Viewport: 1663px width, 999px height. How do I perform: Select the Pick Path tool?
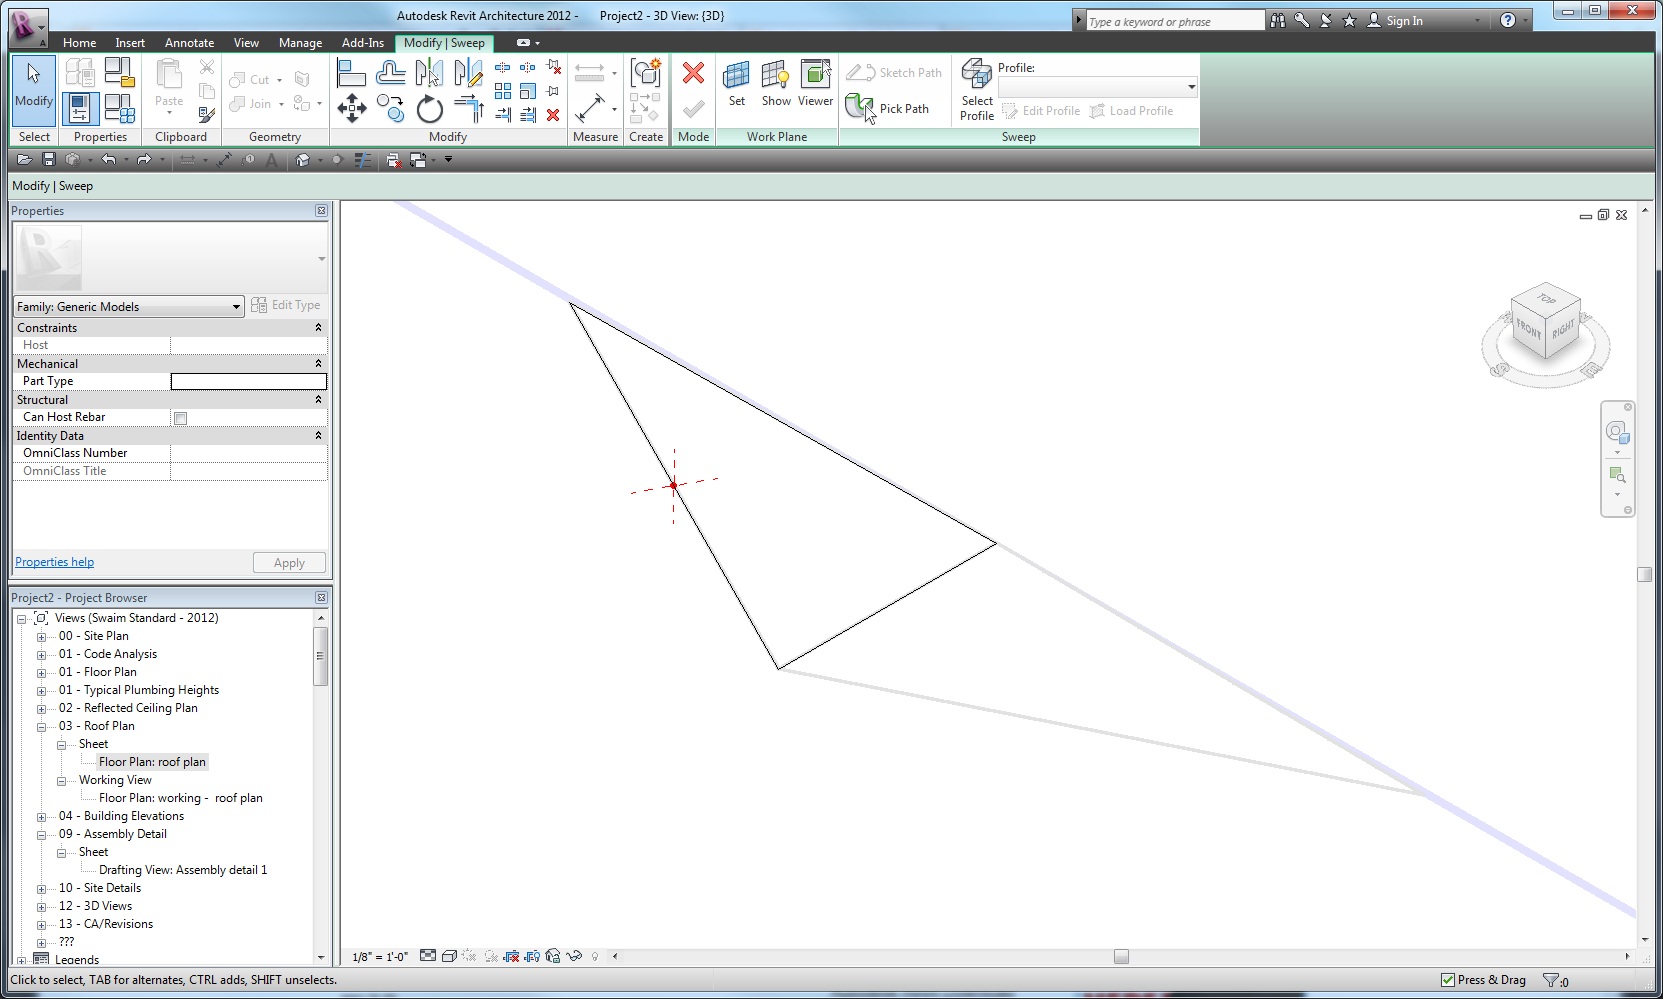(888, 108)
